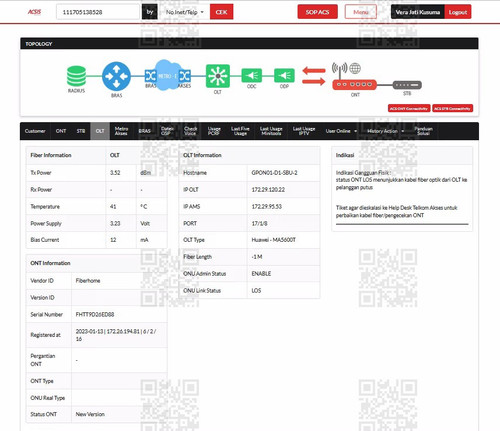Click the Temperature value 41

tap(113, 207)
